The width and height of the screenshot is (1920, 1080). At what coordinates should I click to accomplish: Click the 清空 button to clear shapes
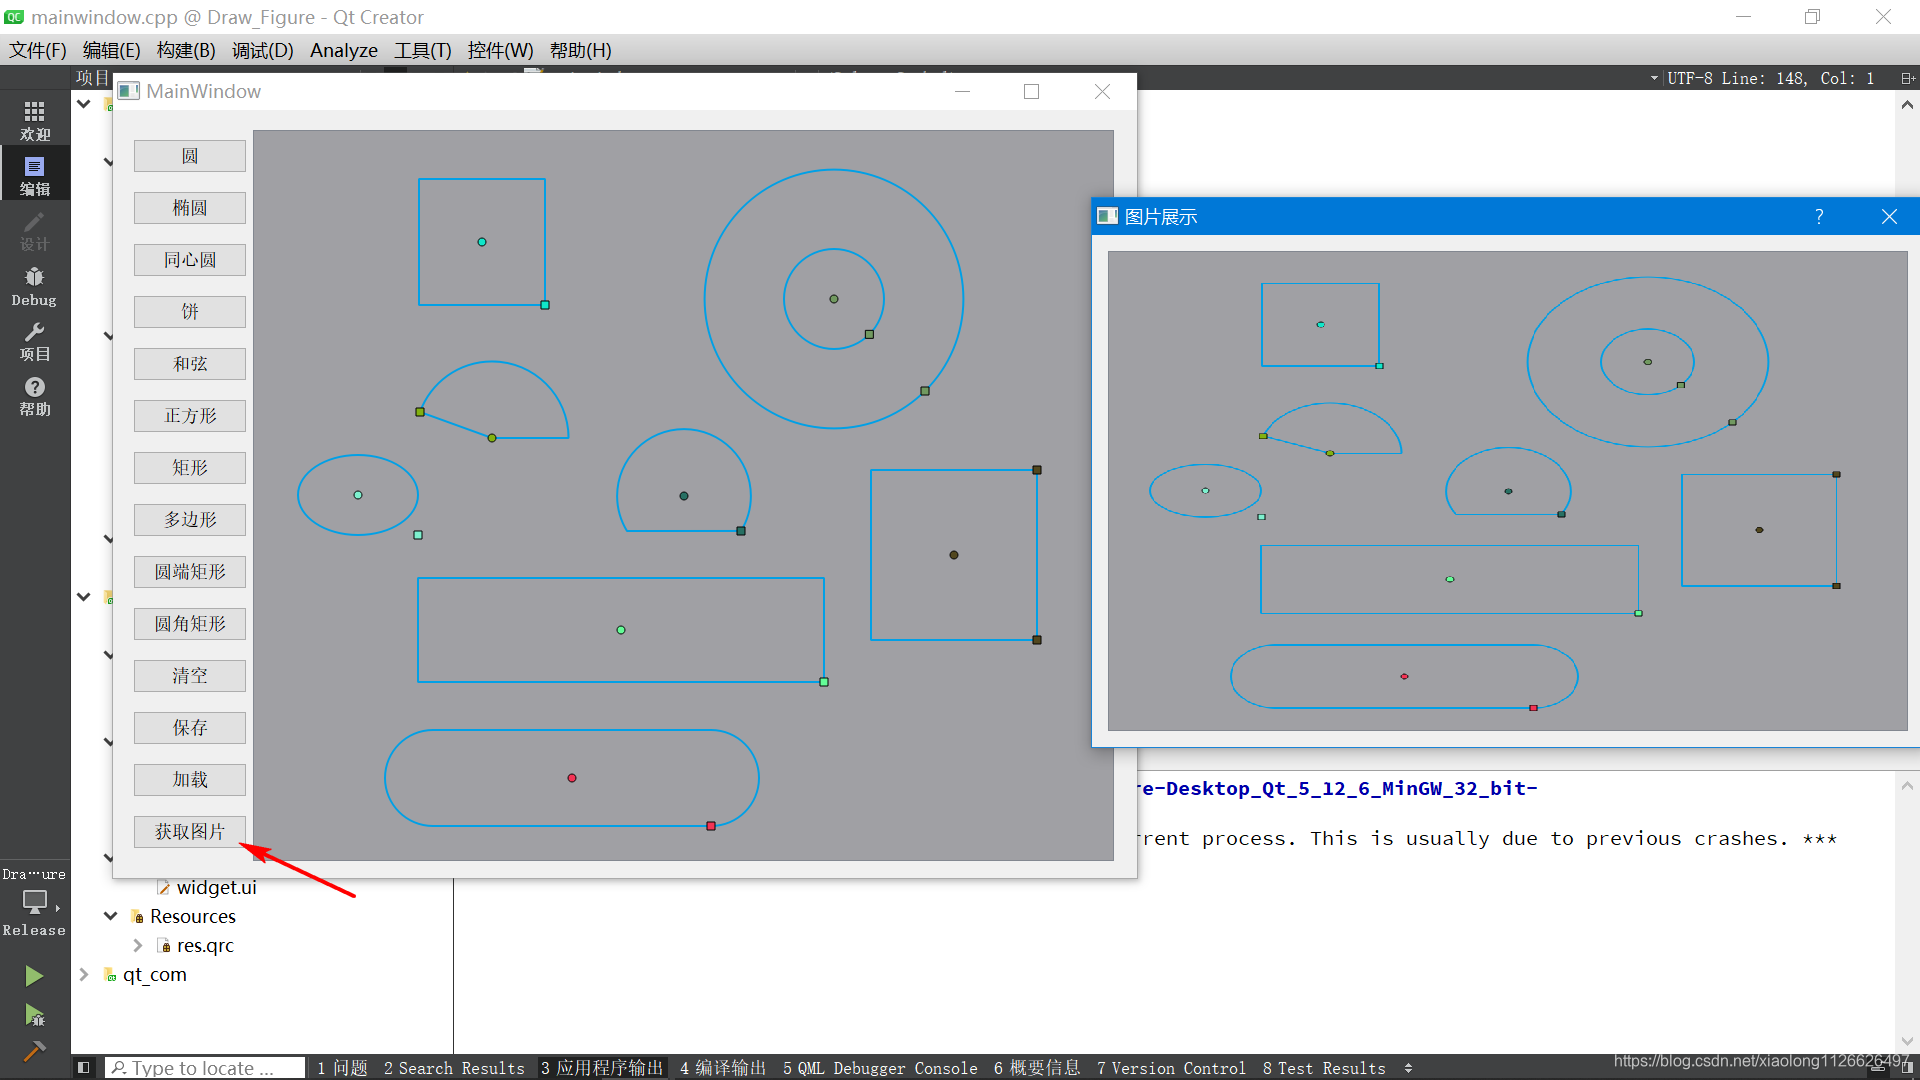[189, 675]
